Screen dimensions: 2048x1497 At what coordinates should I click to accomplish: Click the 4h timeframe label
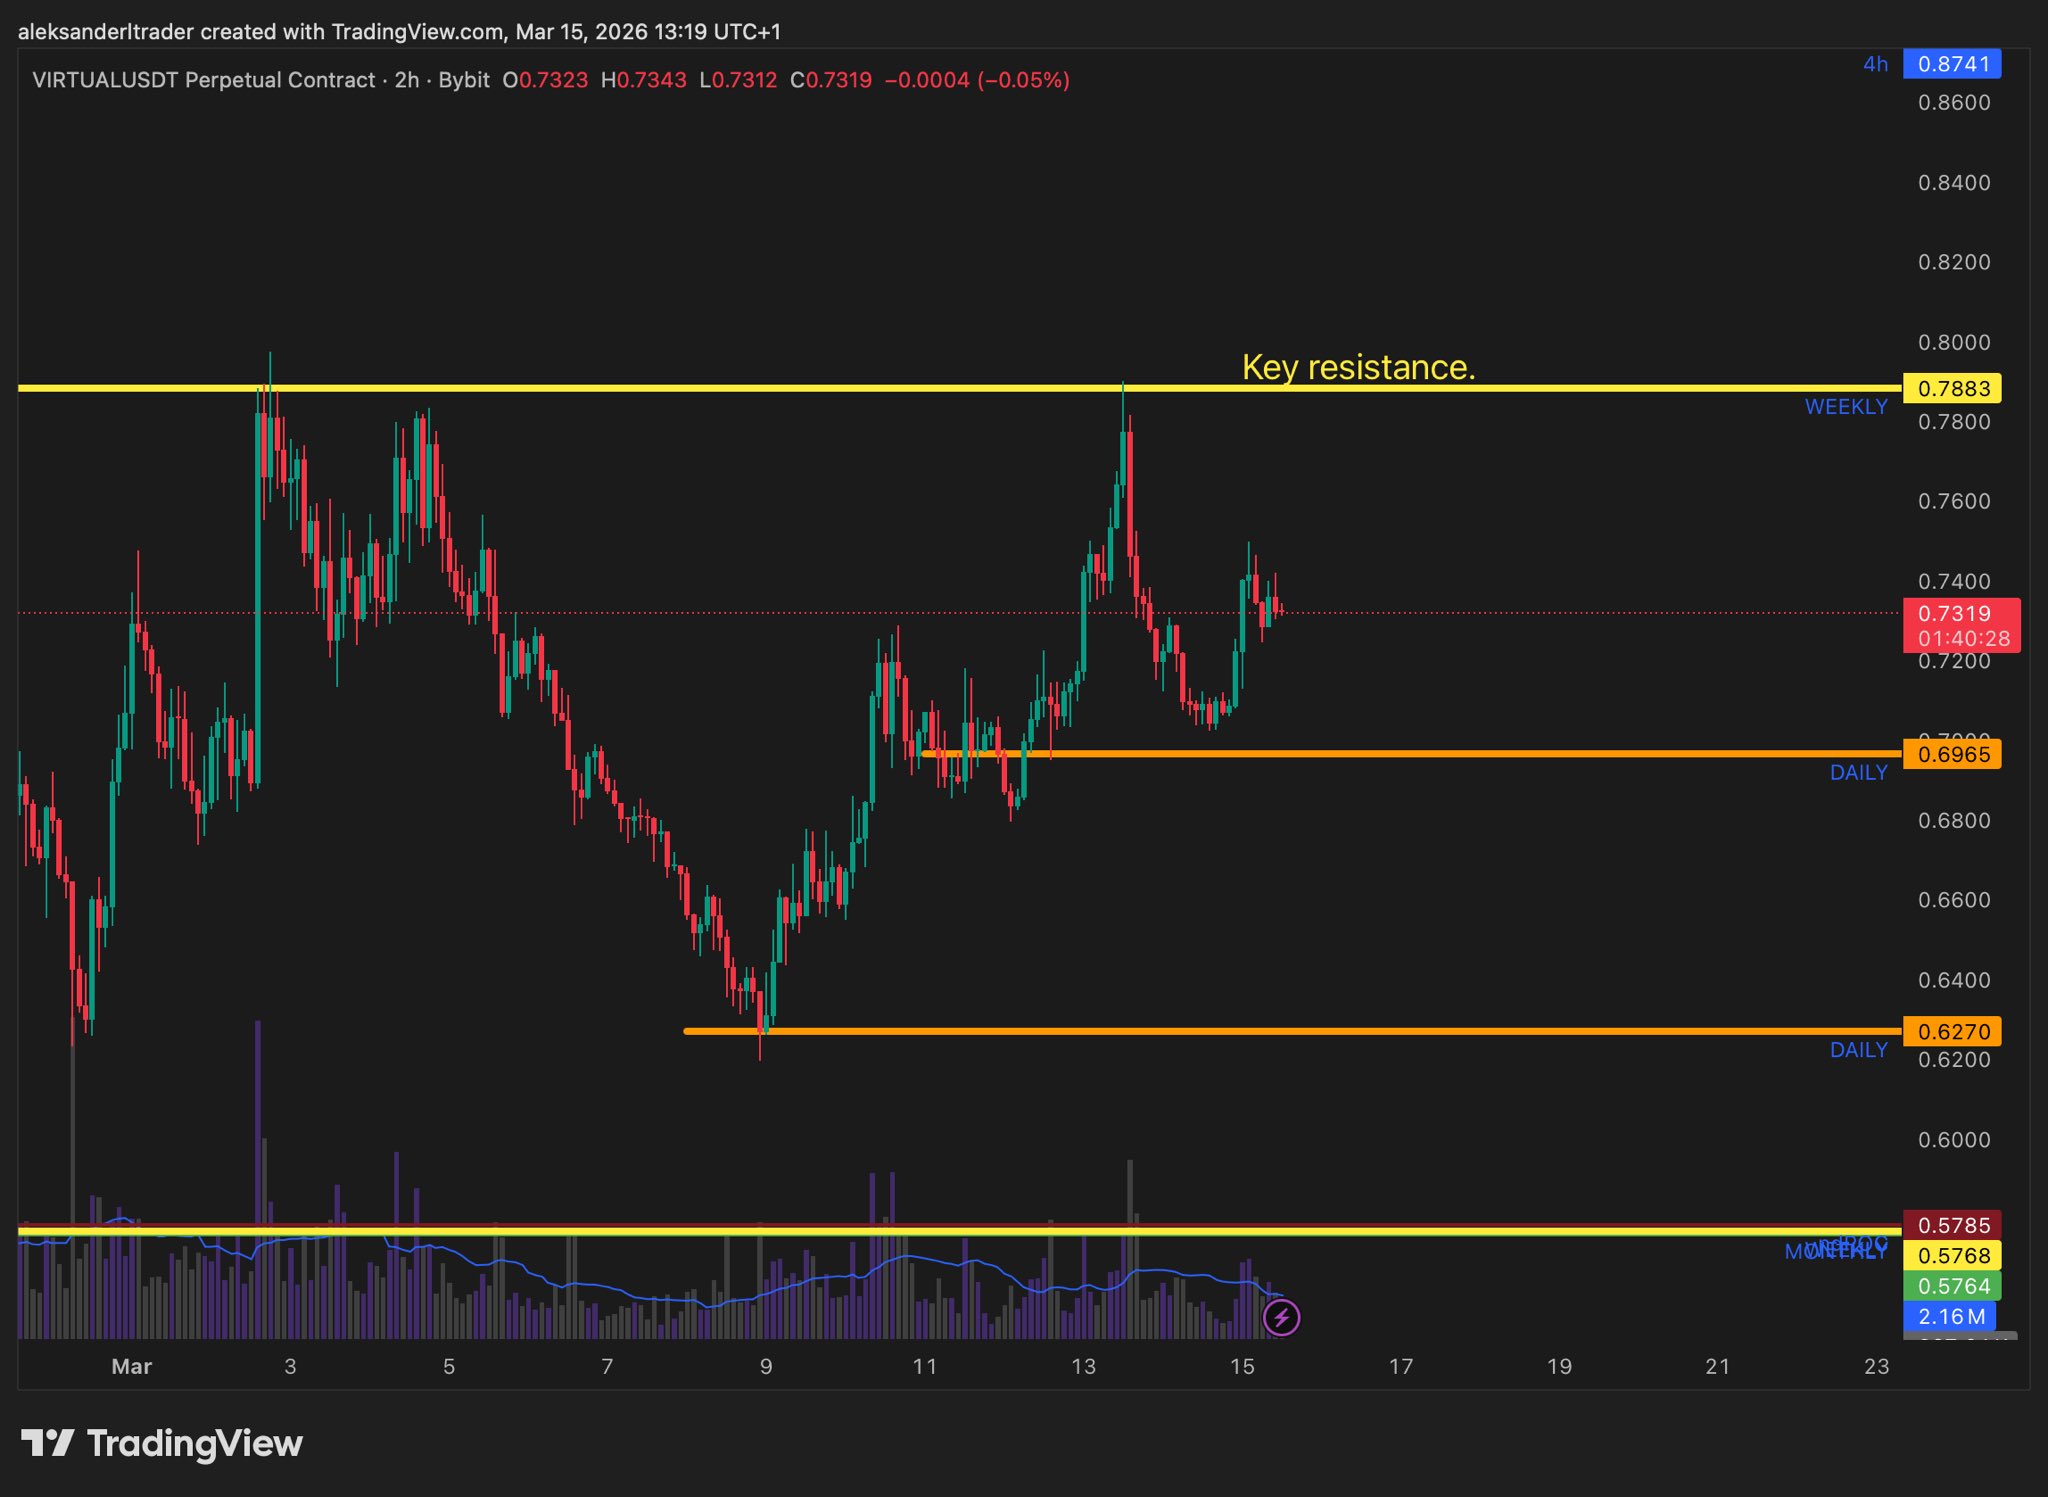(1875, 64)
